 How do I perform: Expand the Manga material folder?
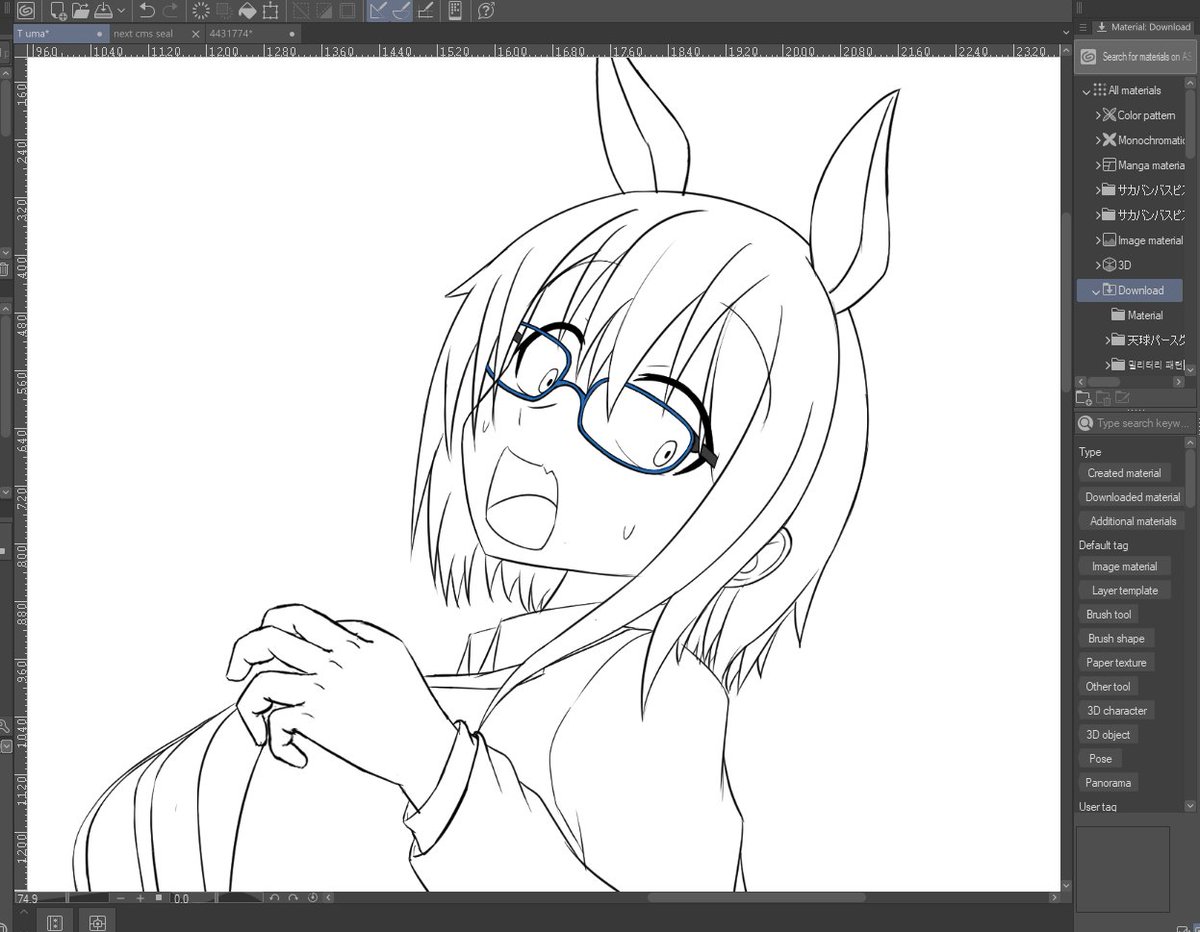[x=1098, y=166]
